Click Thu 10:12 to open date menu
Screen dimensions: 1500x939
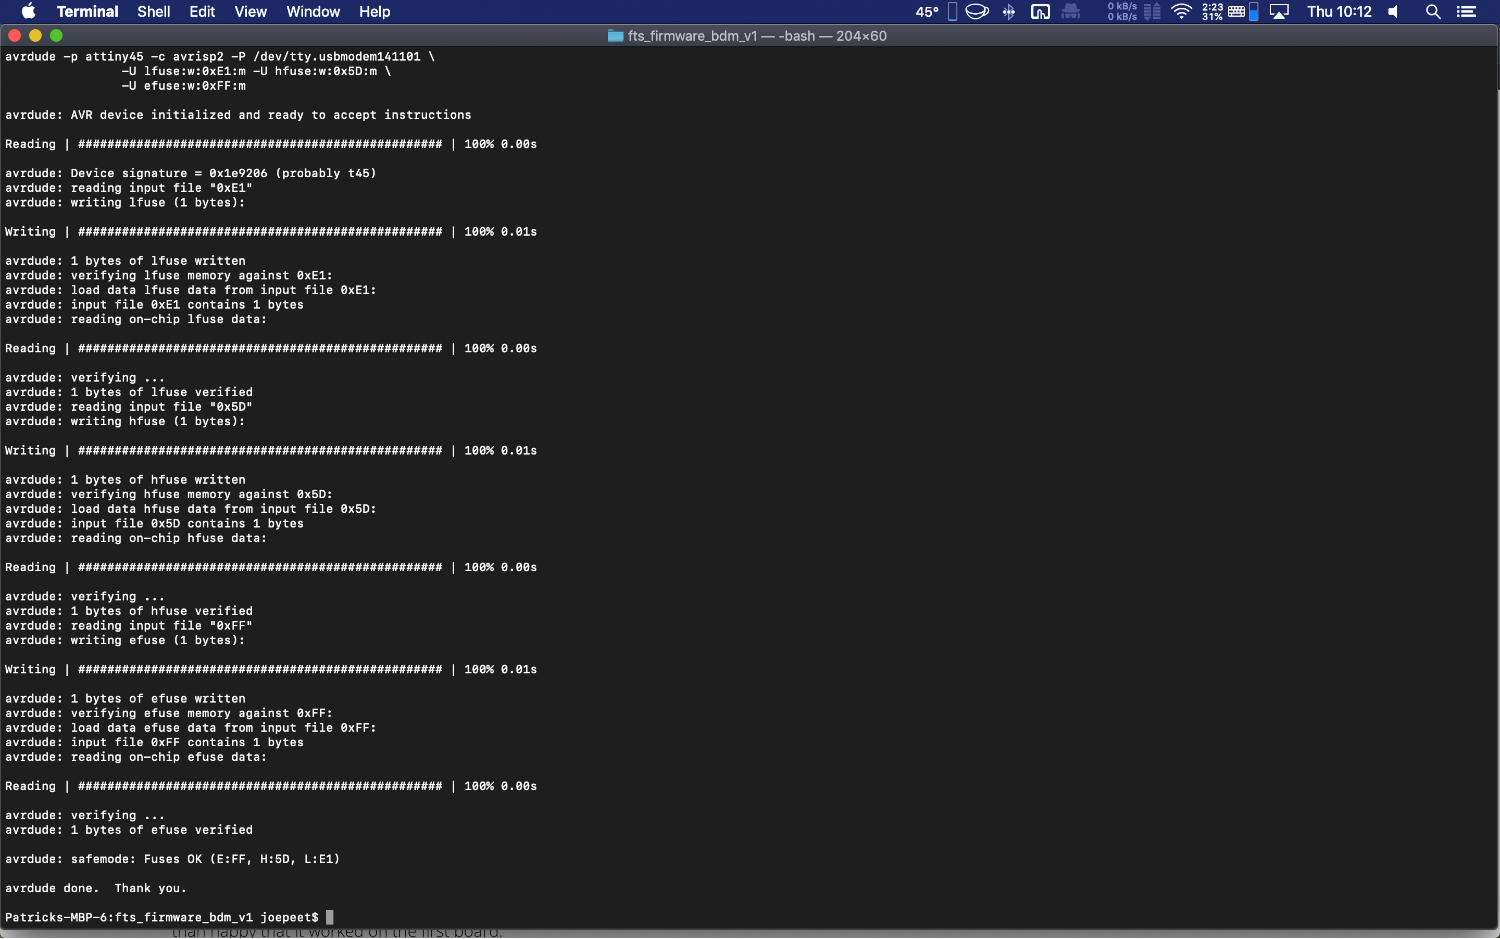[1340, 12]
